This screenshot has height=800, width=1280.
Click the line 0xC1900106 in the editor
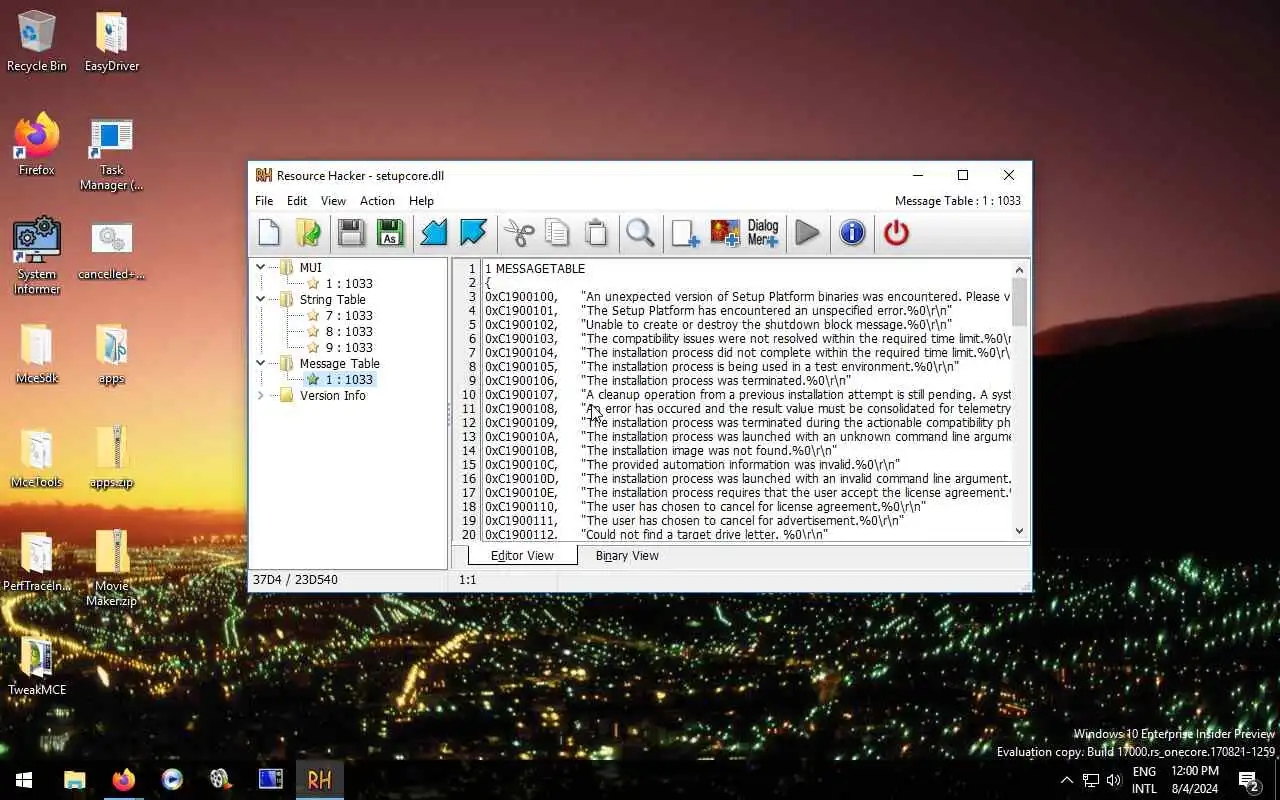click(667, 380)
